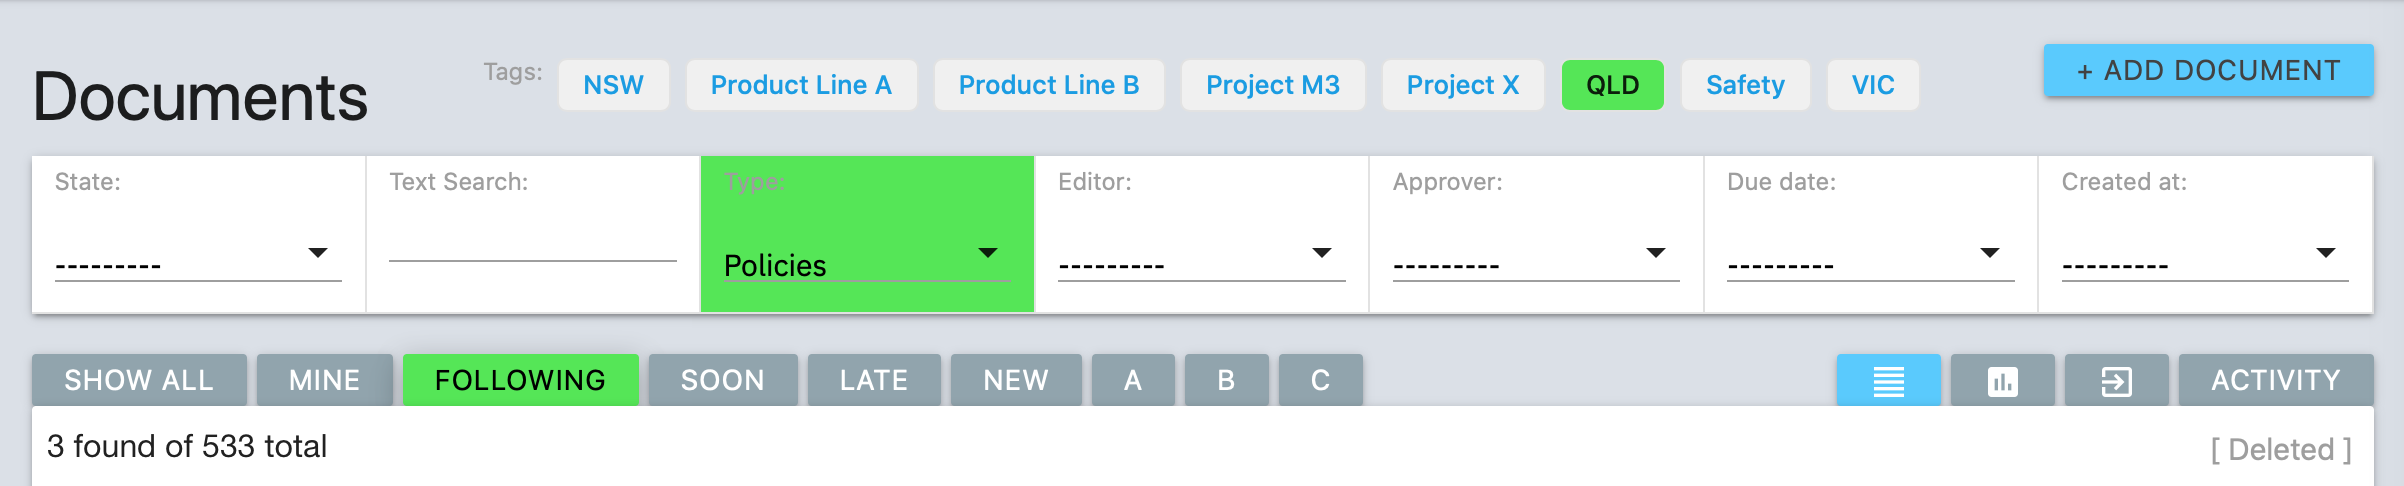This screenshot has height=486, width=2404.
Task: Enable the NSW tag filter
Action: [613, 85]
